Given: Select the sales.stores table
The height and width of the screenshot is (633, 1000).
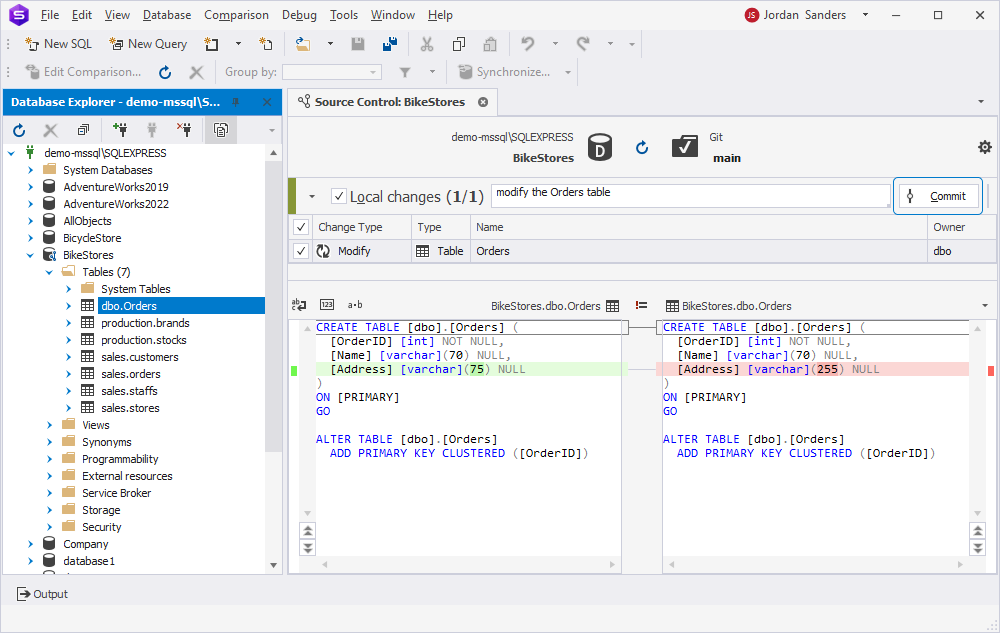Looking at the screenshot, I should [x=130, y=408].
